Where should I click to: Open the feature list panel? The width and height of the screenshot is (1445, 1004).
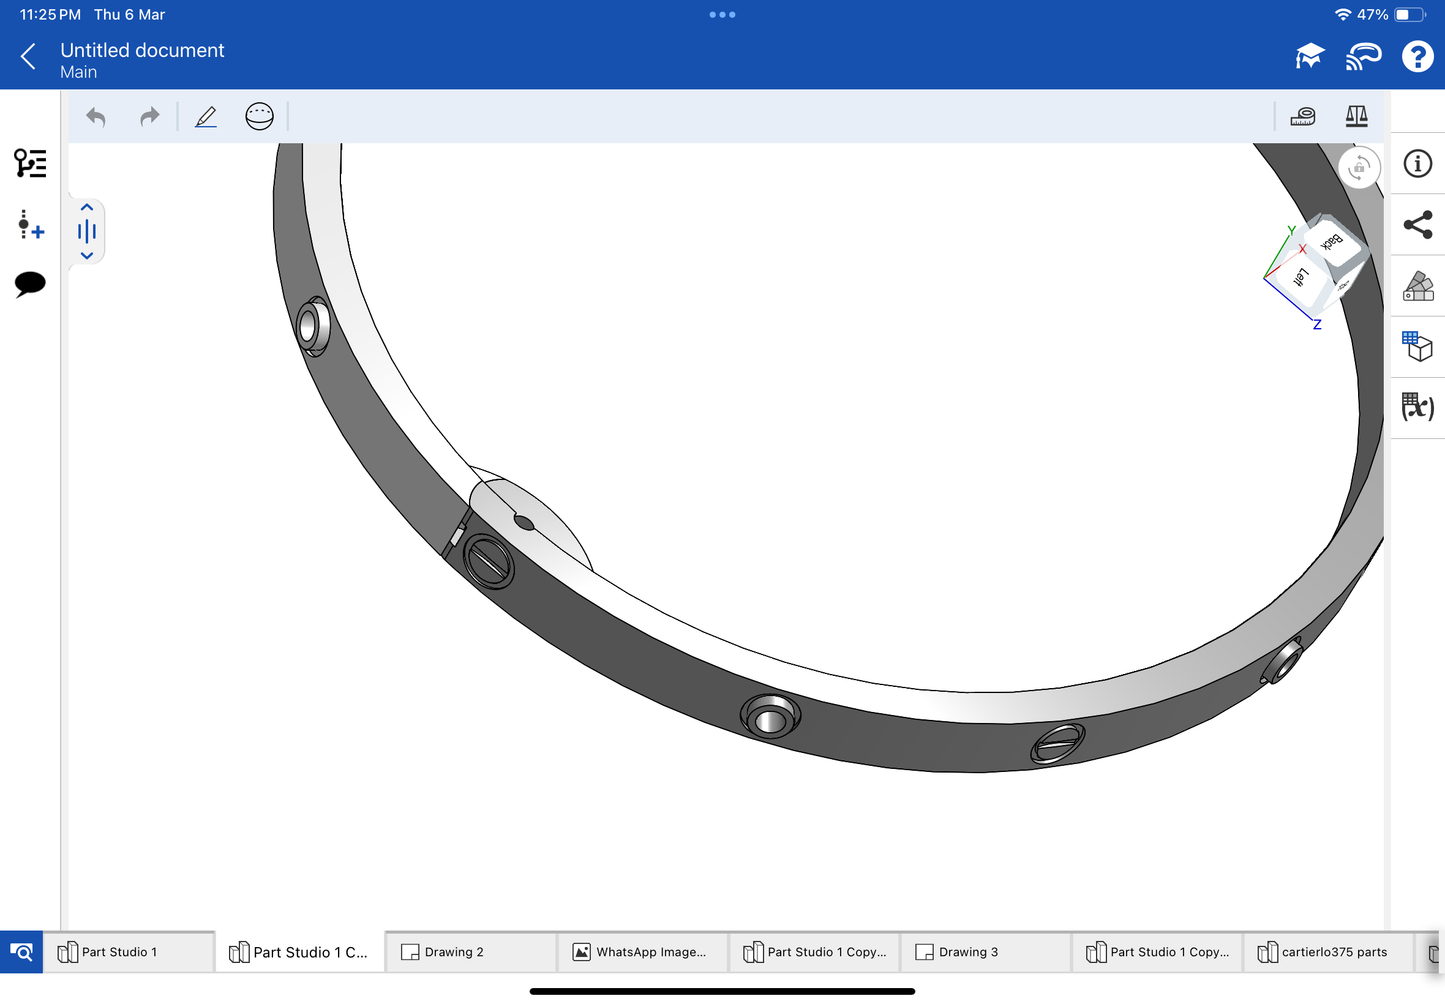[30, 163]
